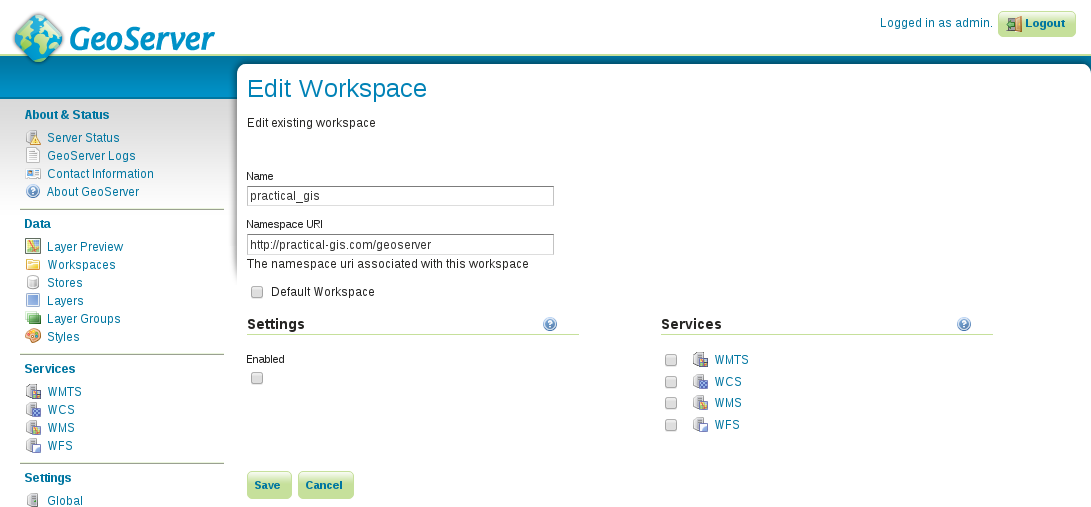Open the Stores page
This screenshot has width=1091, height=507.
click(65, 283)
